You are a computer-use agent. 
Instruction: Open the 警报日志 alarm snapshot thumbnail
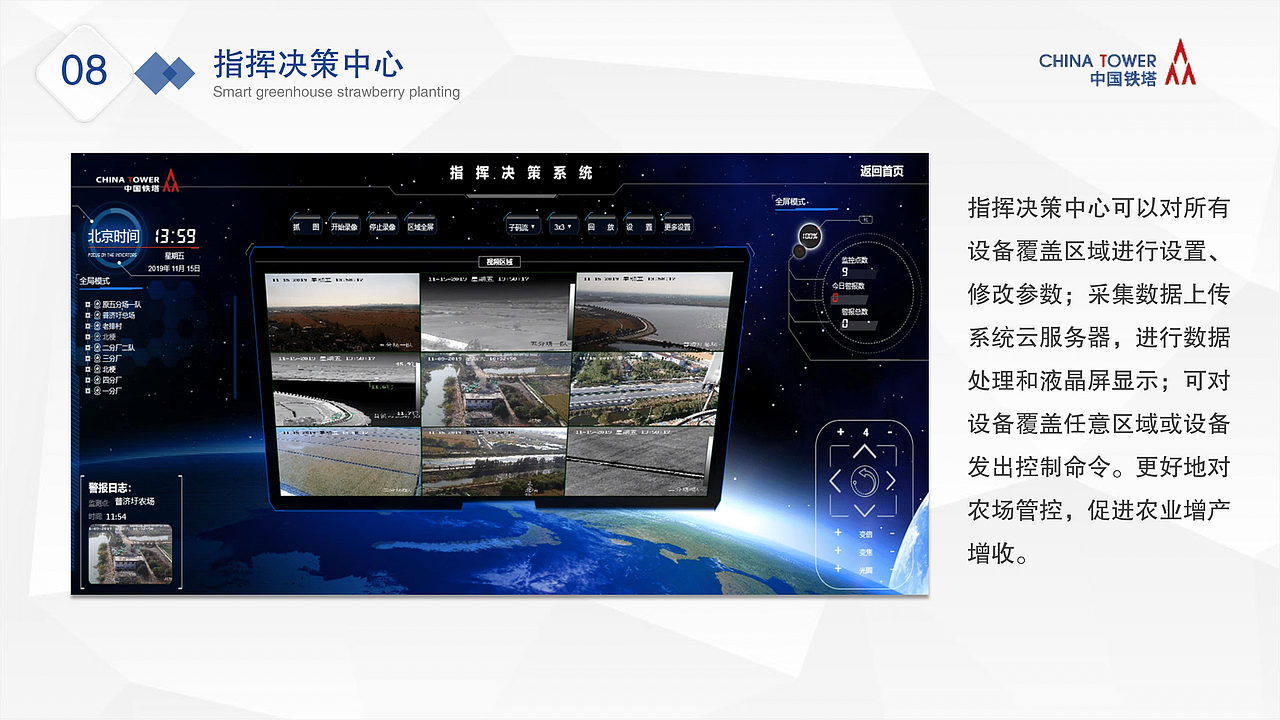coord(130,555)
